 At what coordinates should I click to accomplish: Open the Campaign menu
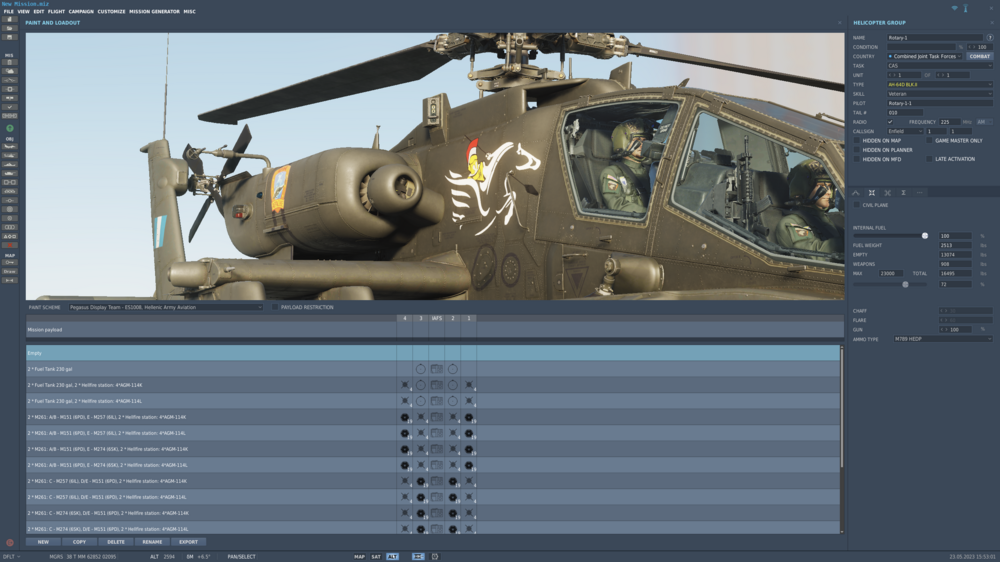click(x=81, y=11)
